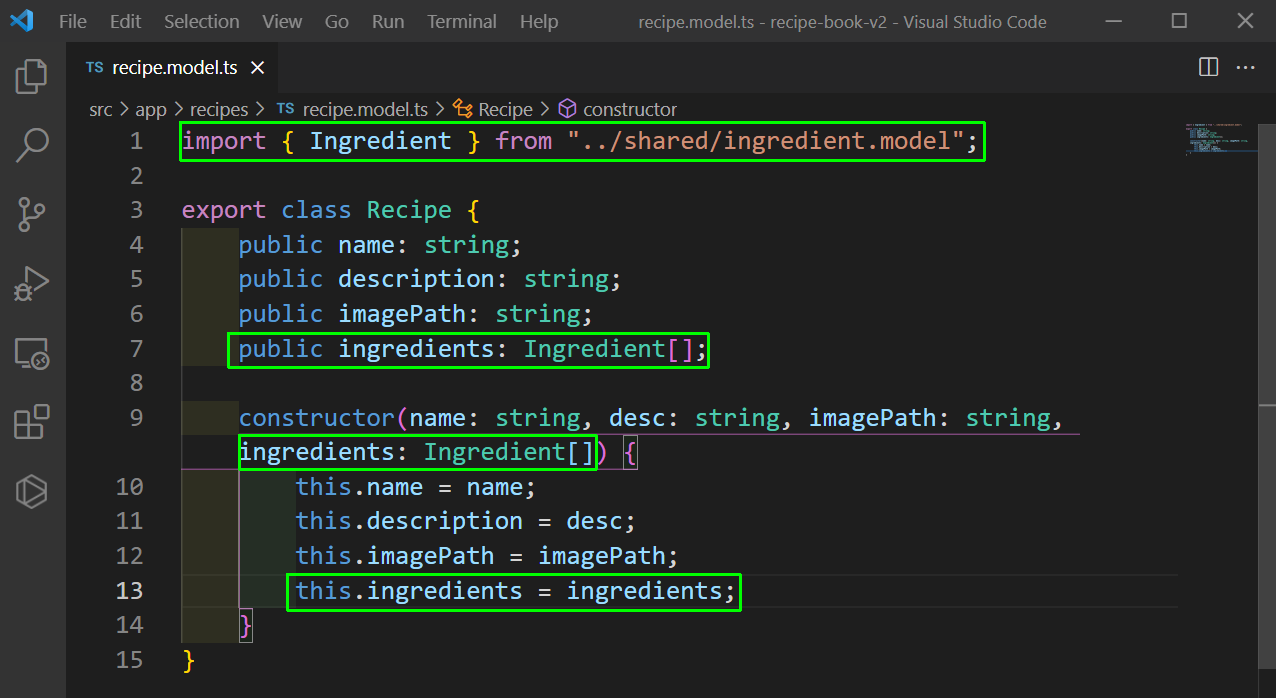This screenshot has width=1276, height=698.
Task: Click line number 1 in the gutter
Action: click(136, 141)
